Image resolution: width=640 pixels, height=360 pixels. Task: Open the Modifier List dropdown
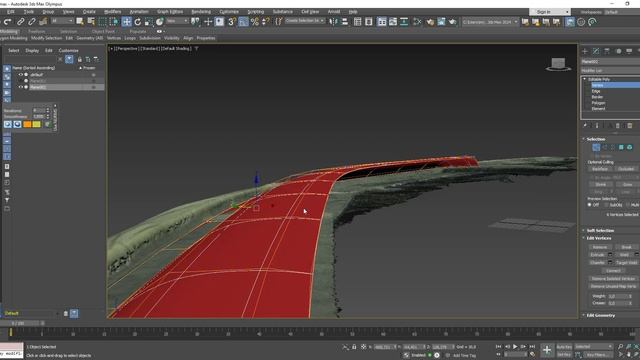[x=610, y=71]
